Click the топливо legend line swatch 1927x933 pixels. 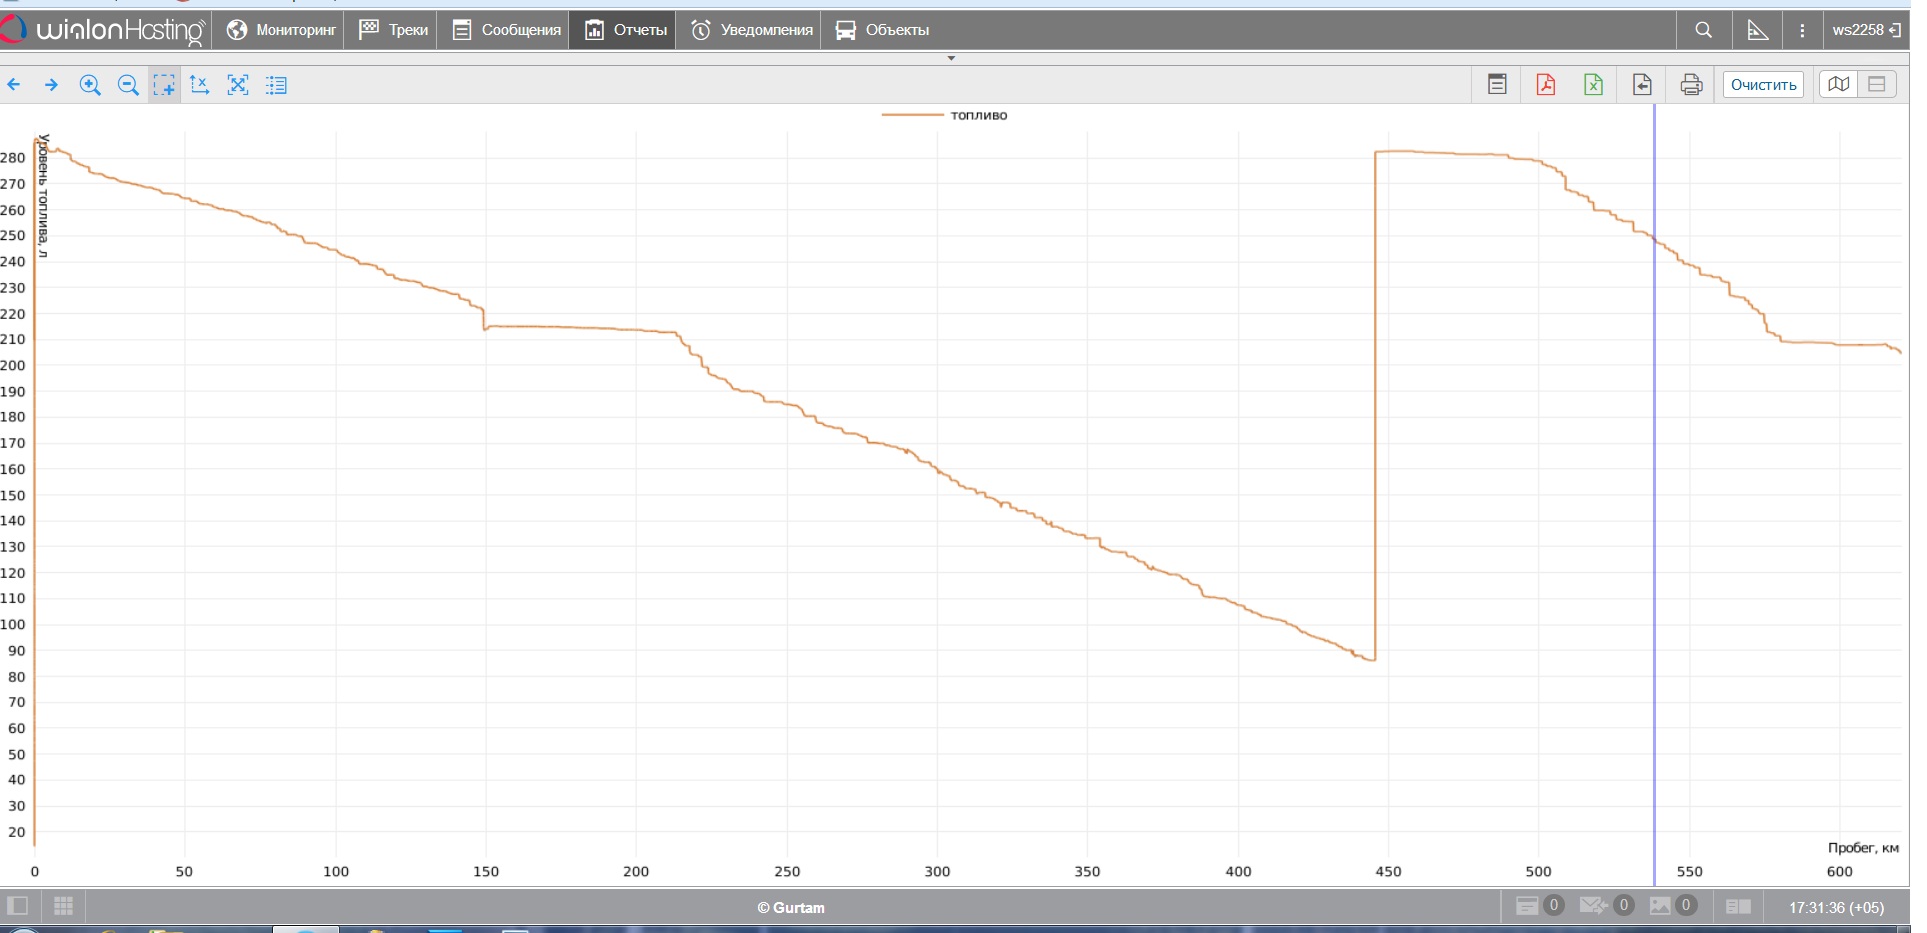[911, 115]
